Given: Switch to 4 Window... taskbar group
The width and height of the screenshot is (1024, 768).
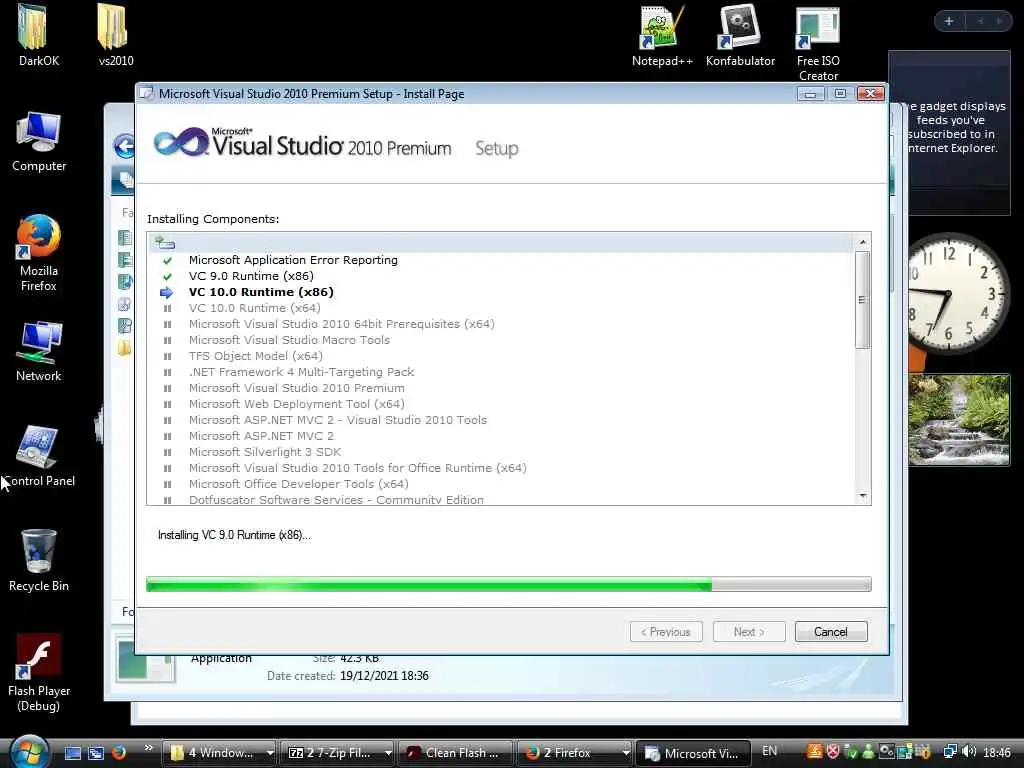Looking at the screenshot, I should coord(213,753).
